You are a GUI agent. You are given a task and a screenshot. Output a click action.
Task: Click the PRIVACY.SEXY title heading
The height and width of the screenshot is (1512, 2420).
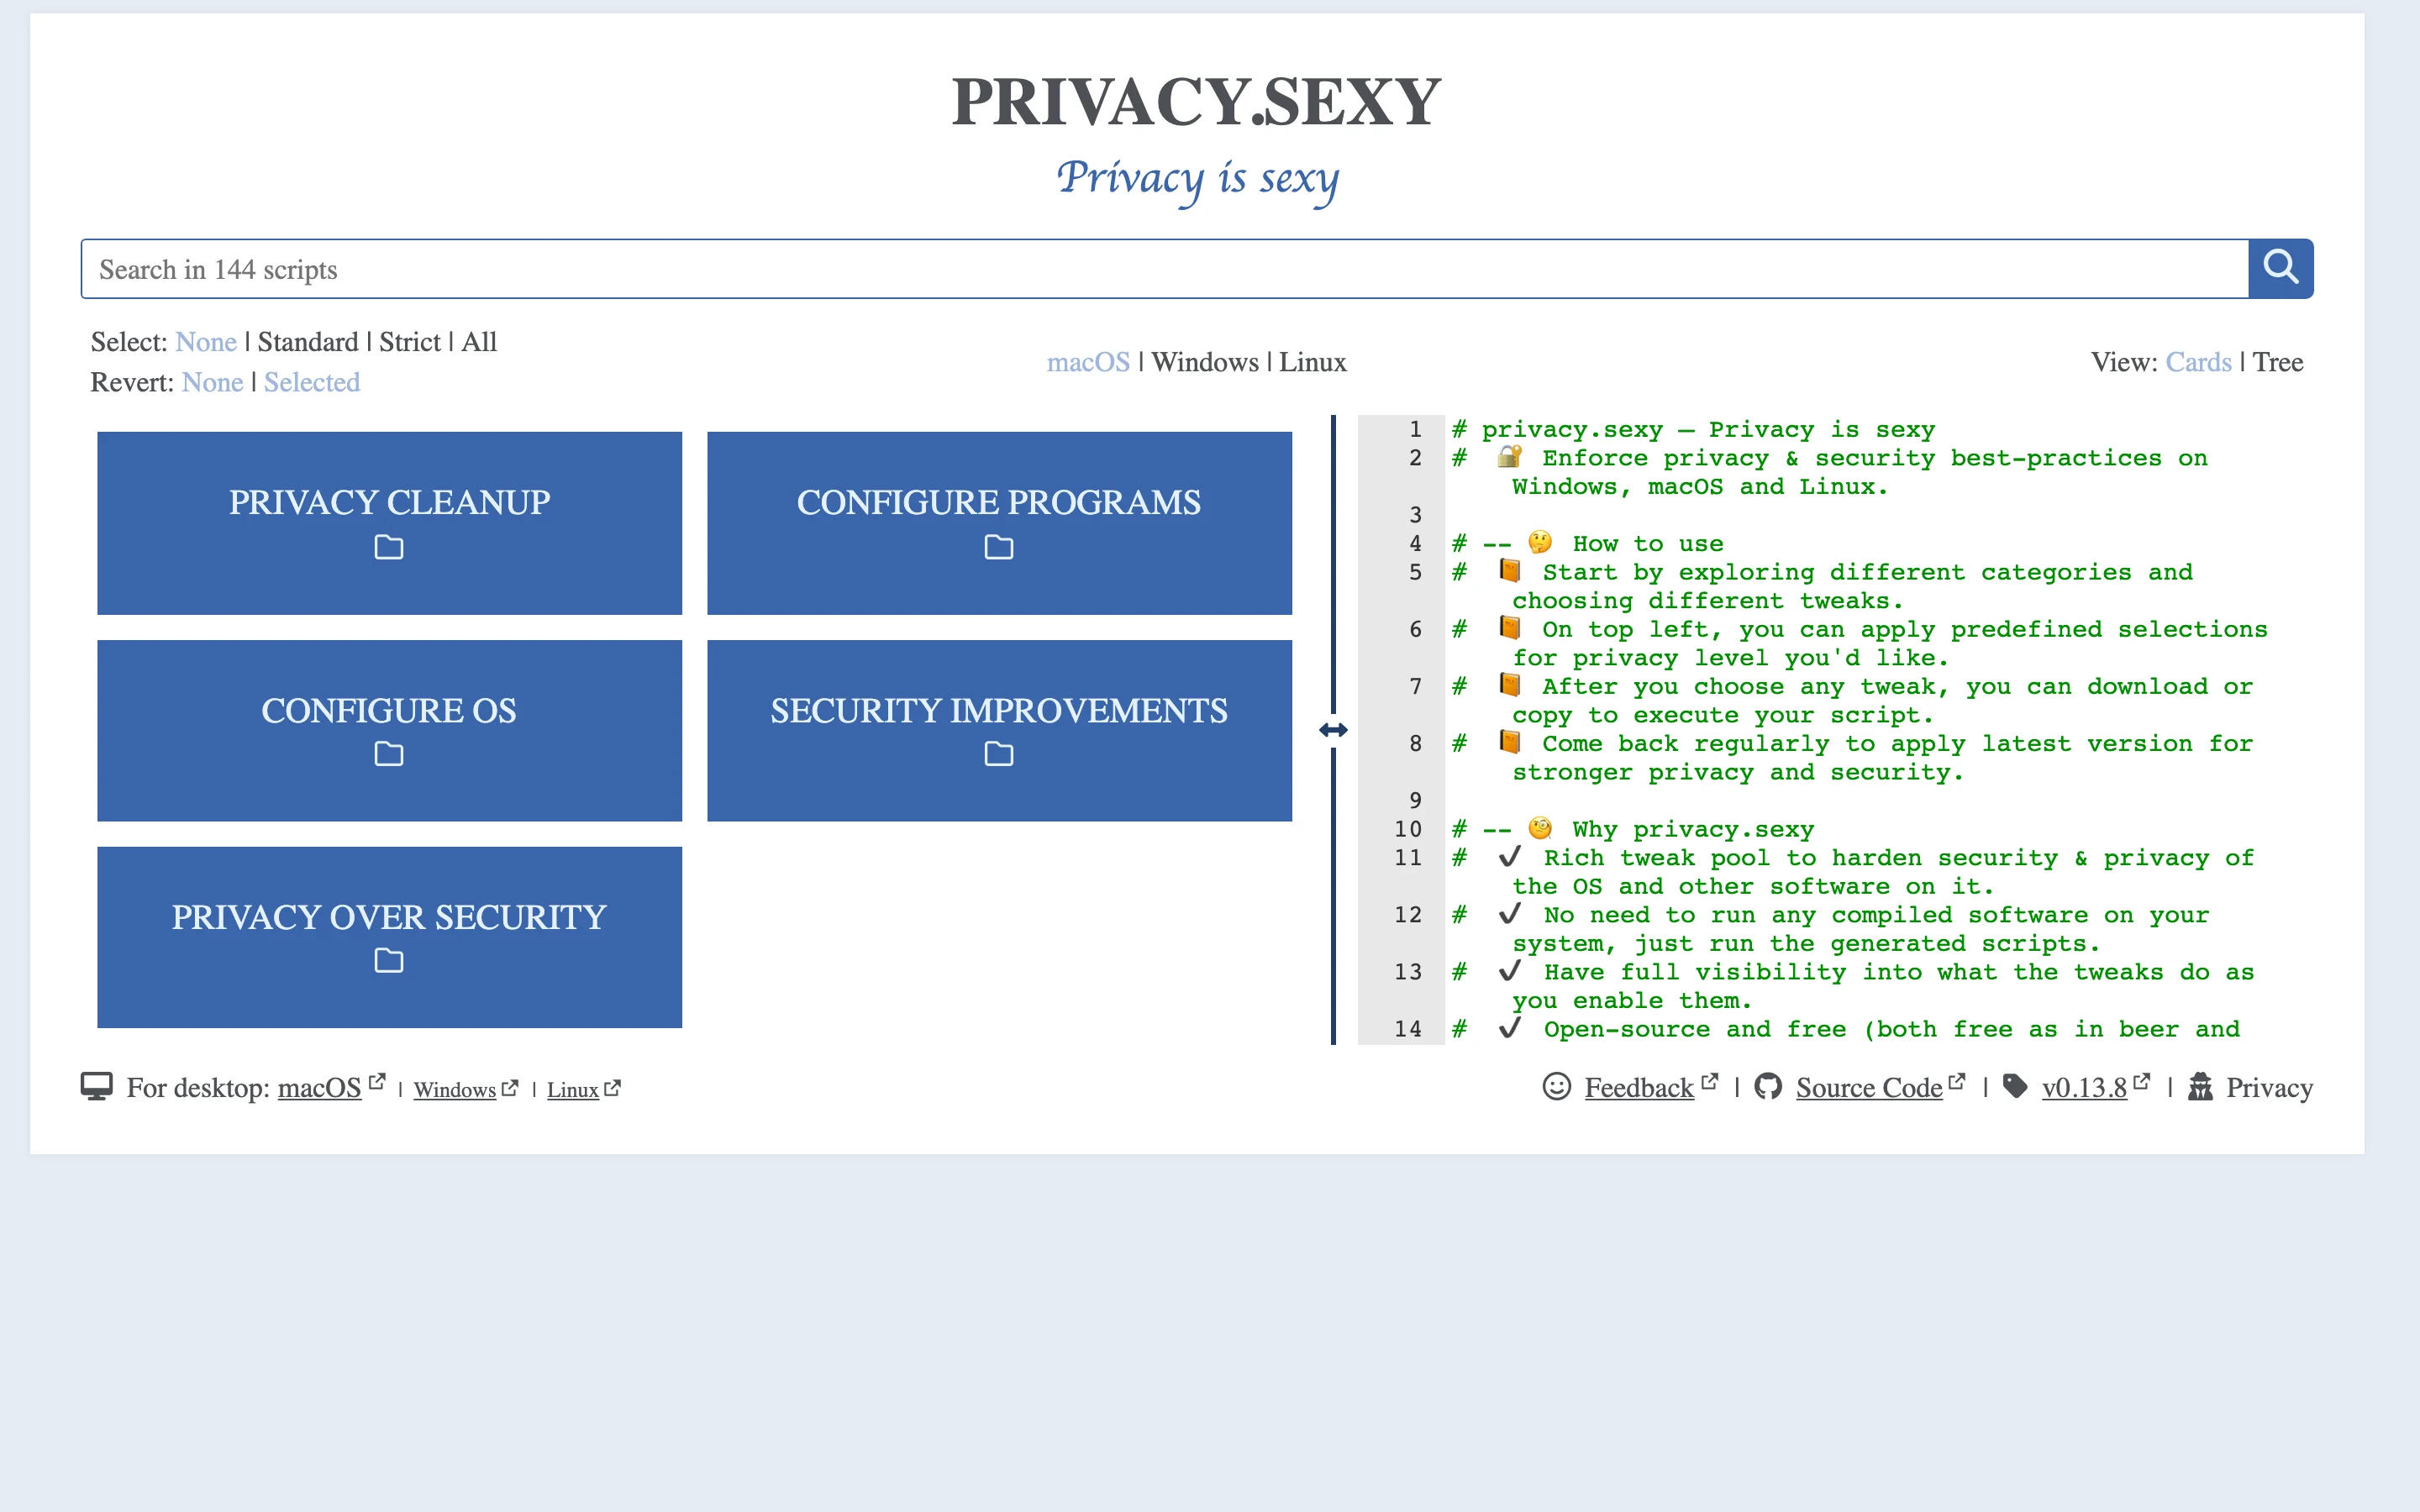click(x=1196, y=102)
